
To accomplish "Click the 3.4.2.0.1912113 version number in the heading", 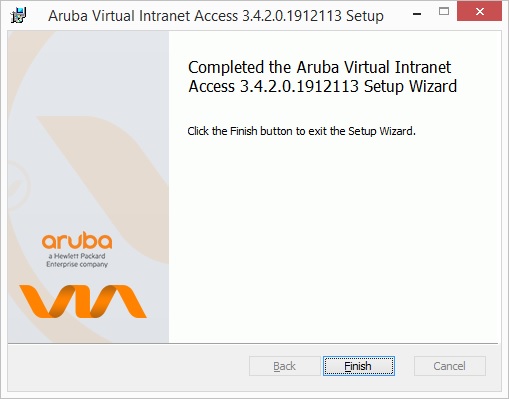I will 299,86.
